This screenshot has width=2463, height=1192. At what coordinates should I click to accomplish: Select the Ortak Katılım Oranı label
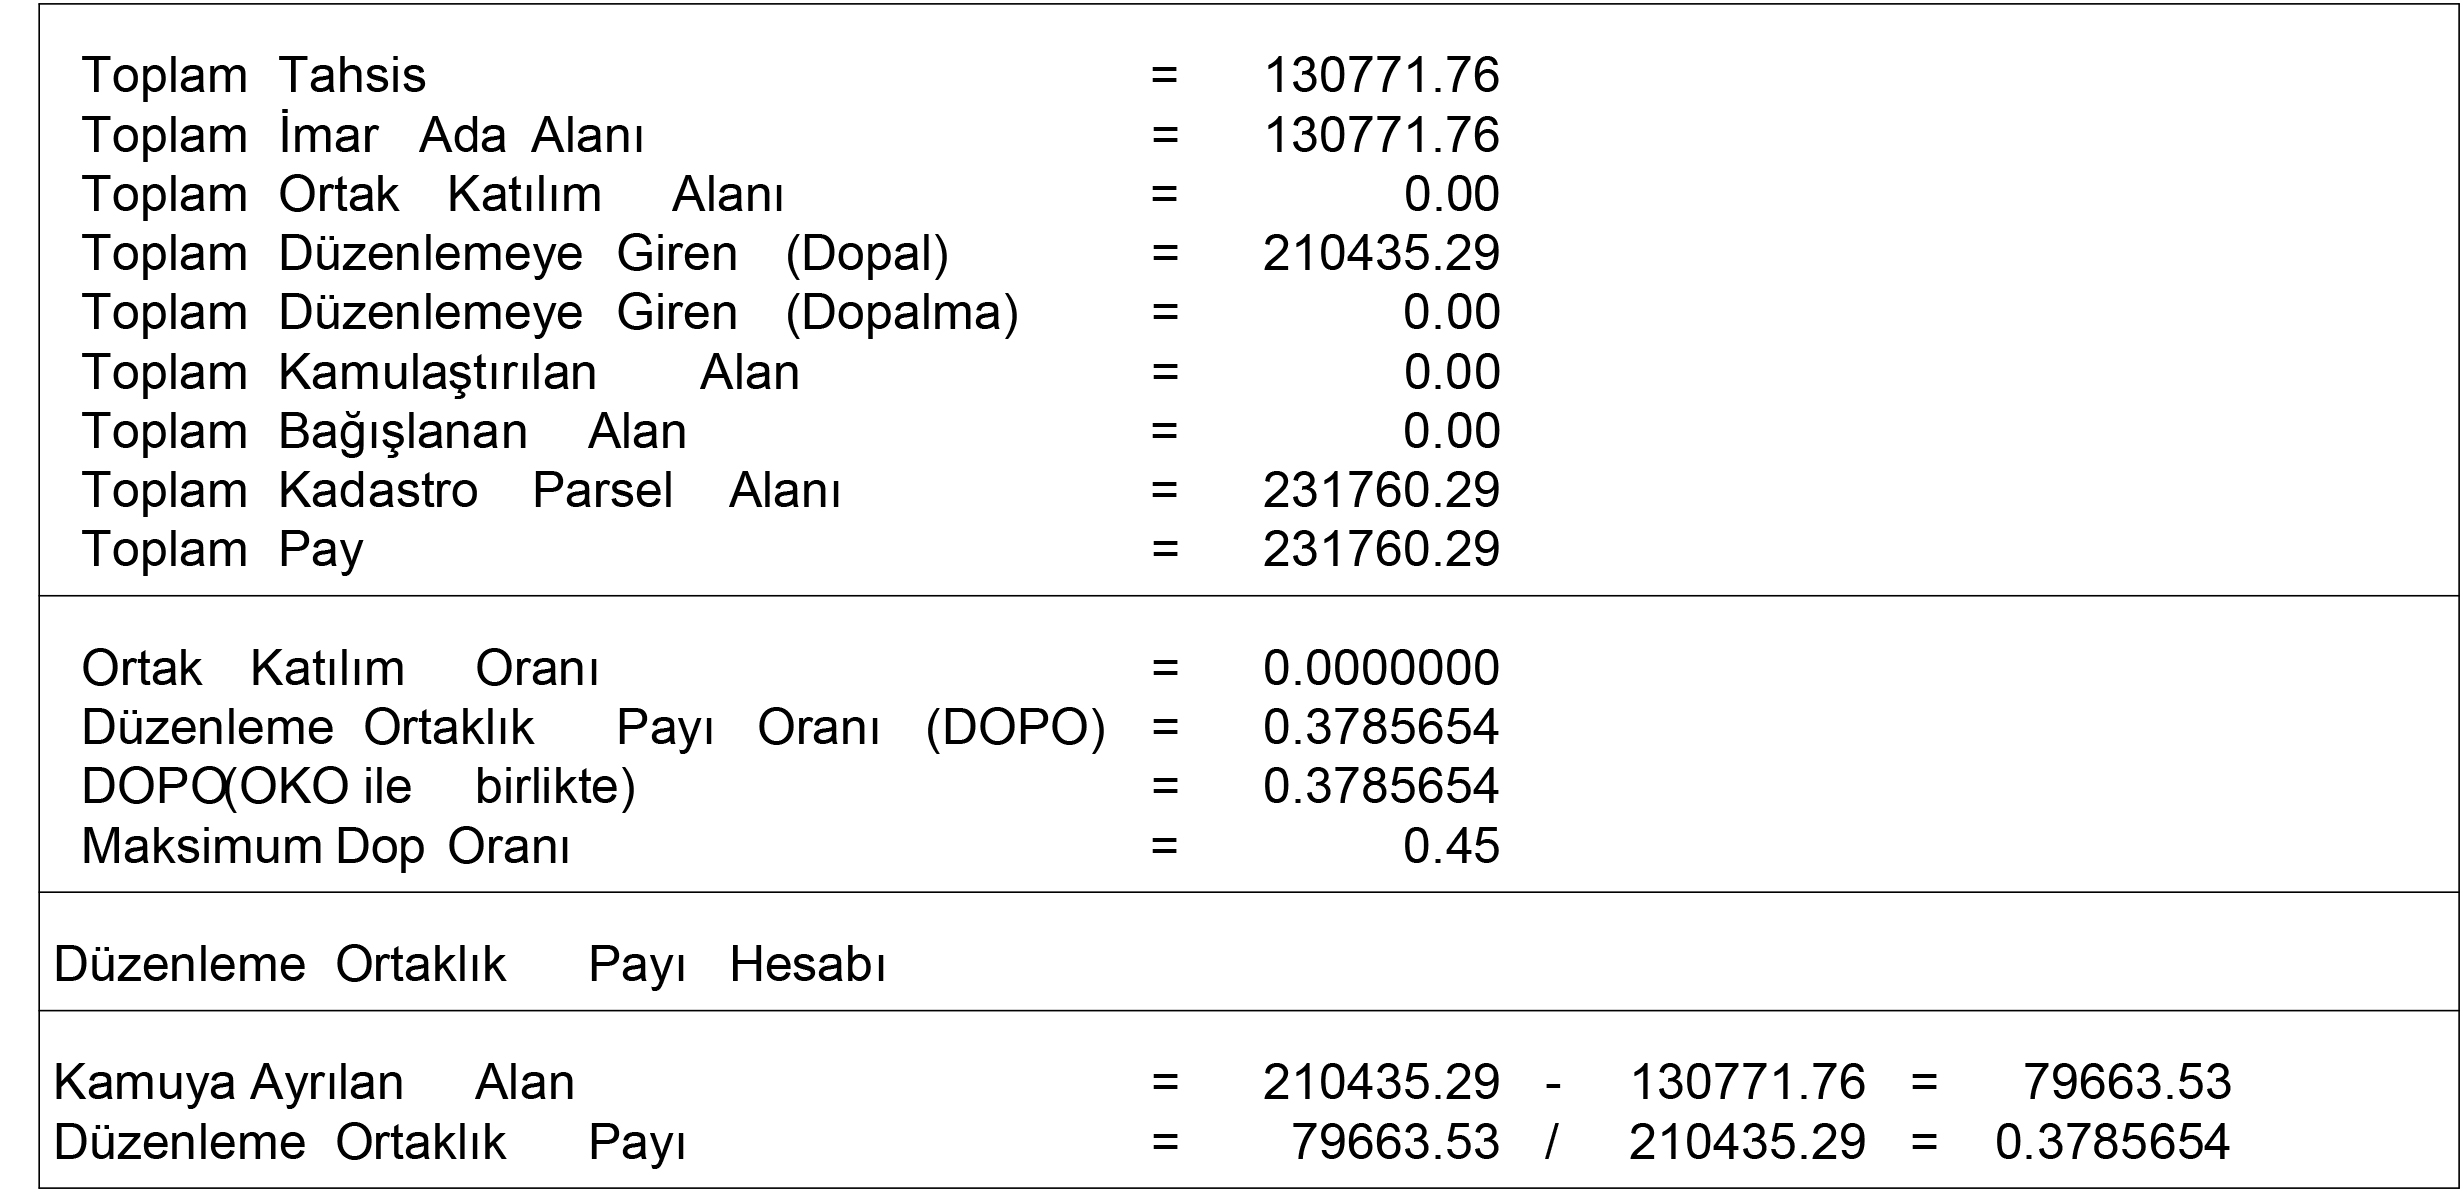click(340, 668)
